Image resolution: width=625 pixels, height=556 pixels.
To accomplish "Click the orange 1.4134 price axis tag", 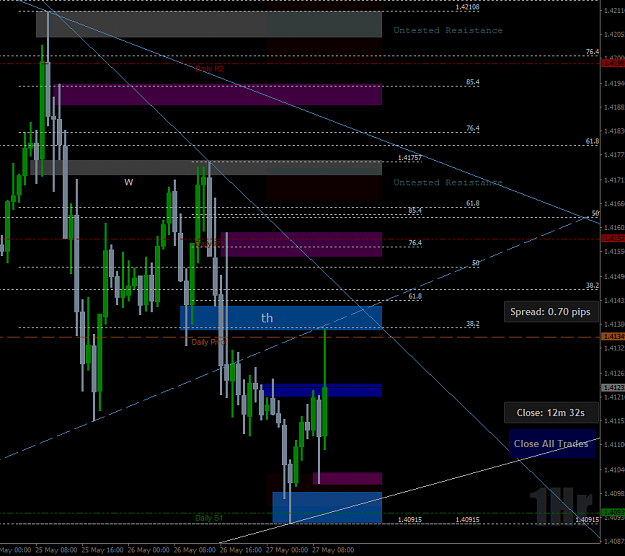I will (x=613, y=337).
